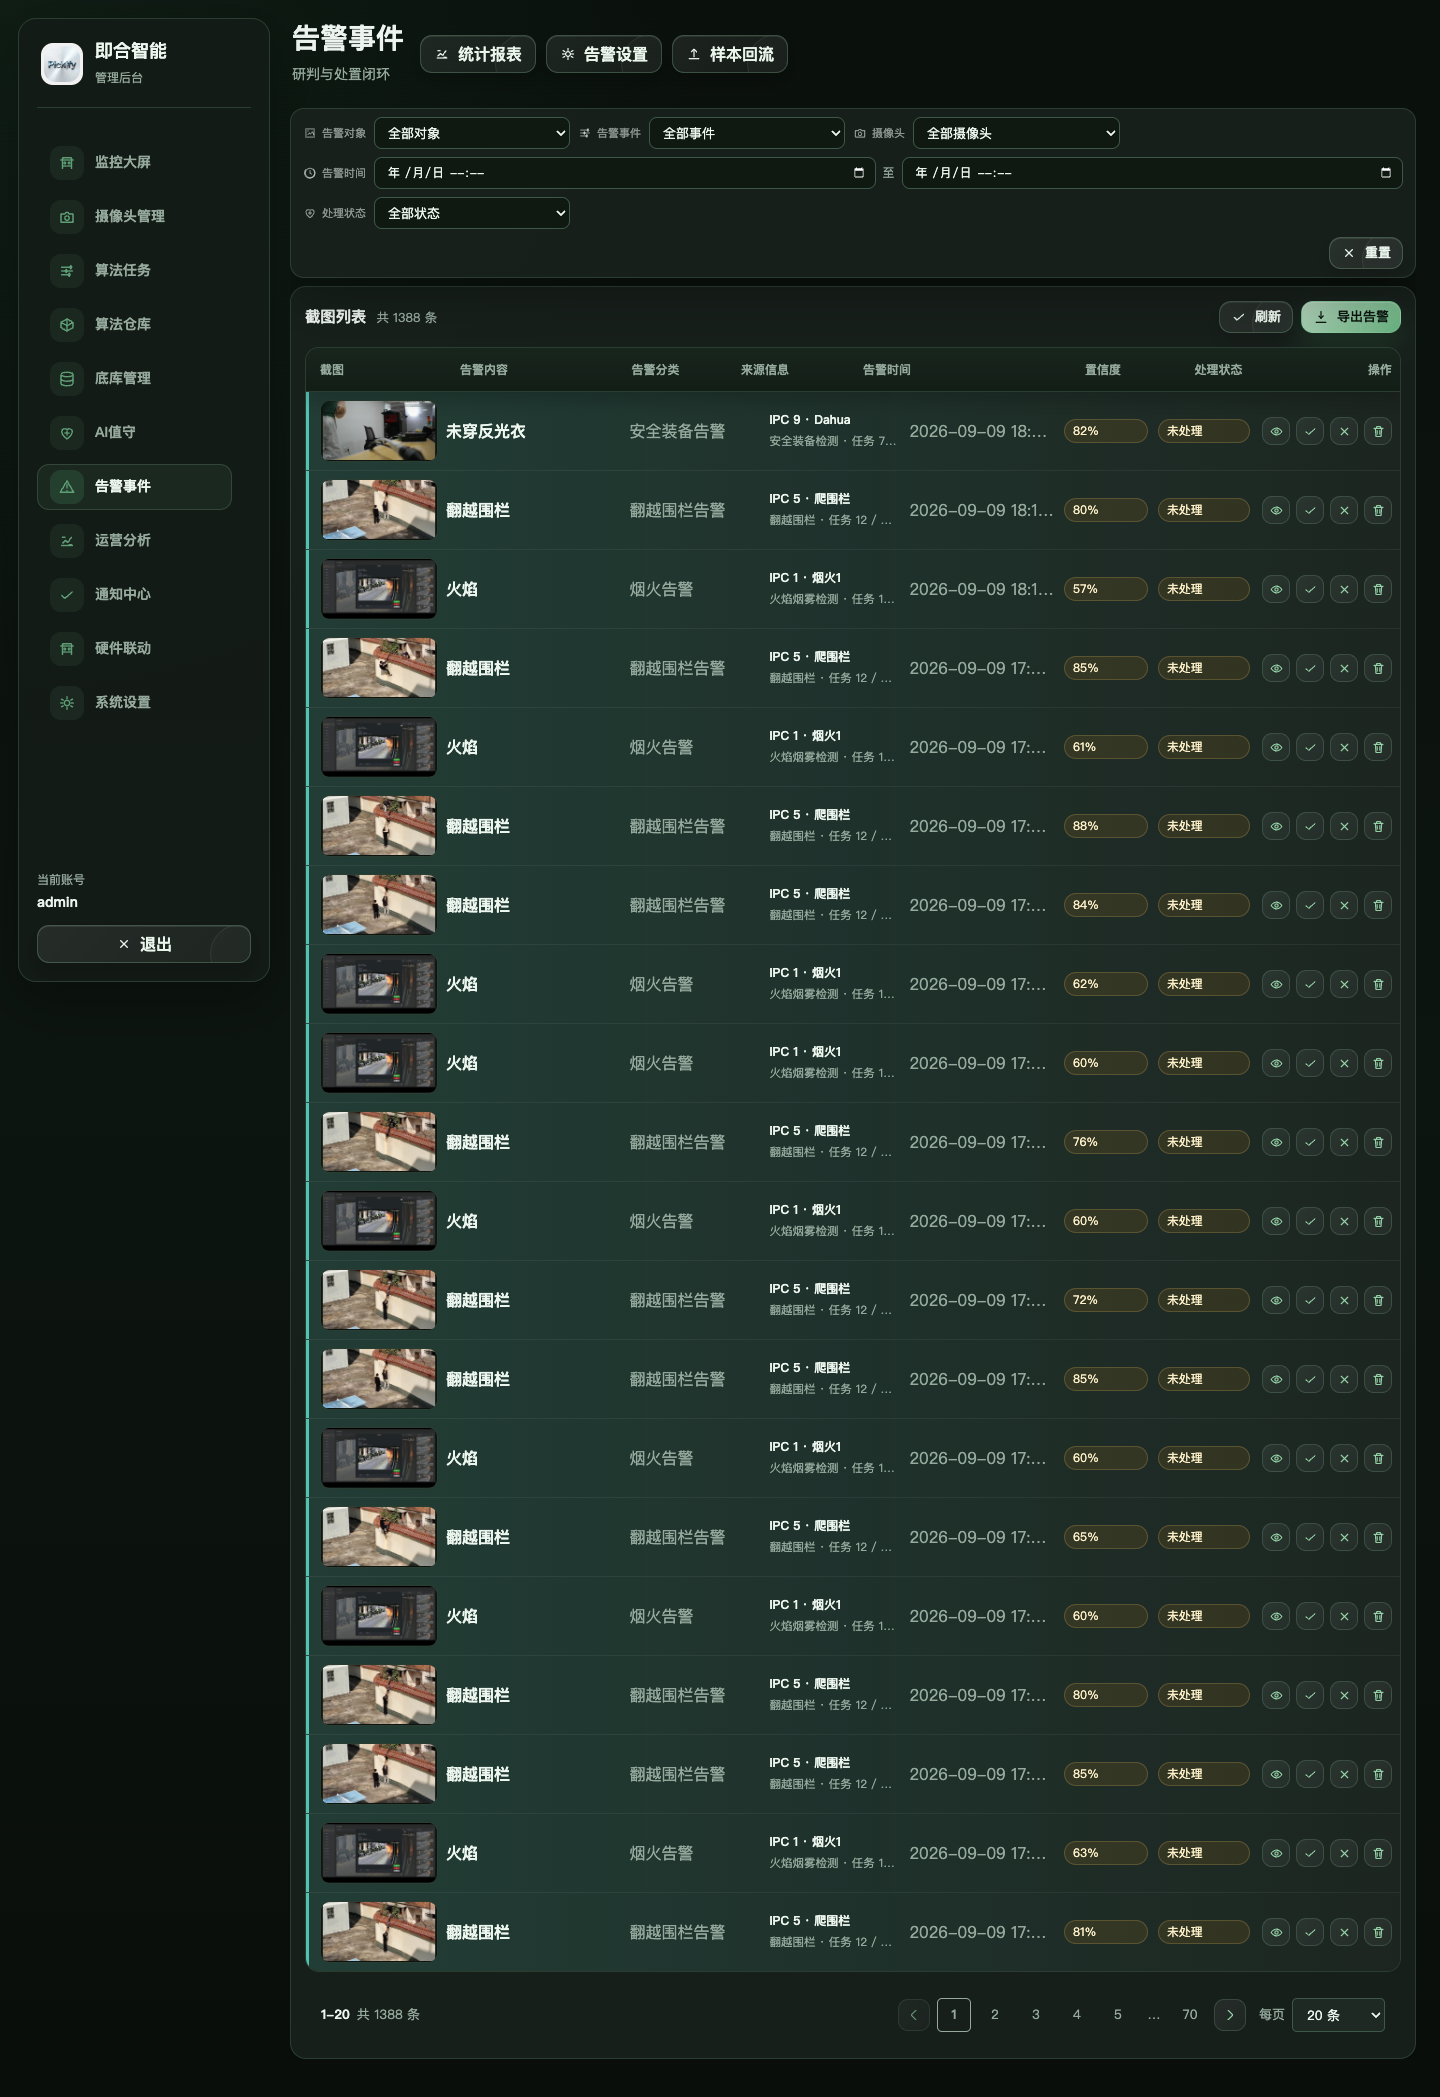Viewport: 1440px width, 2097px height.
Task: Navigate to 系统设置 in the sidebar
Action: pyautogui.click(x=134, y=702)
